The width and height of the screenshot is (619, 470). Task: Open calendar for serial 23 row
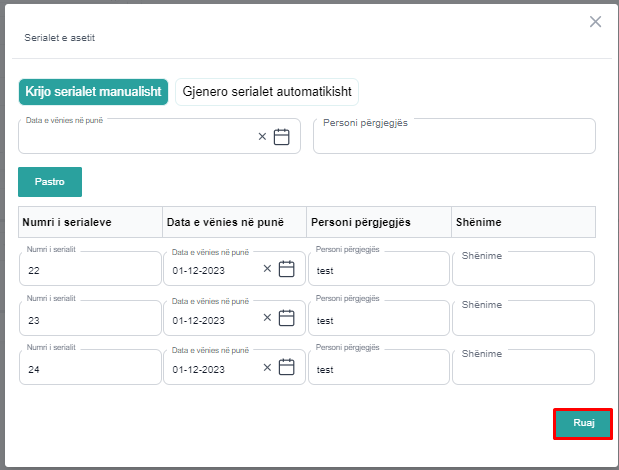pyautogui.click(x=287, y=318)
